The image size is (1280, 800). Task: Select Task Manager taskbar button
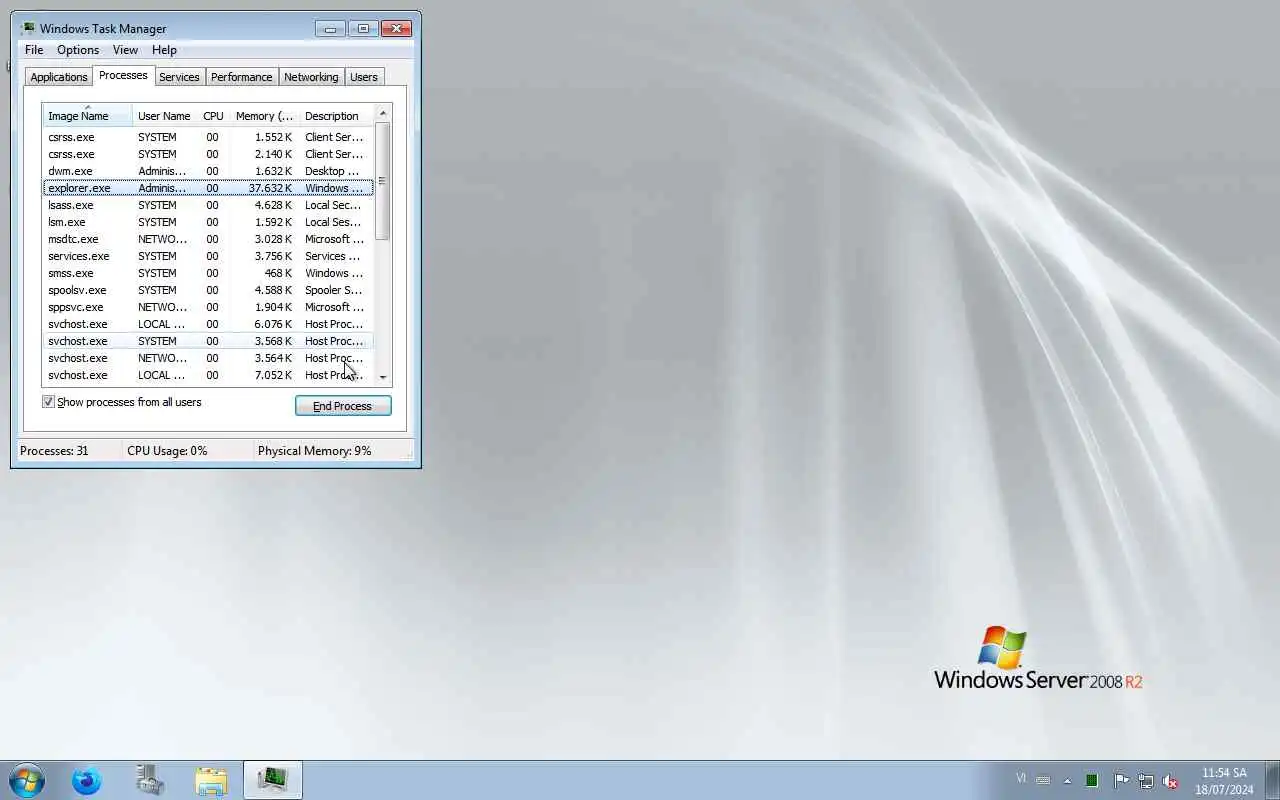(273, 780)
